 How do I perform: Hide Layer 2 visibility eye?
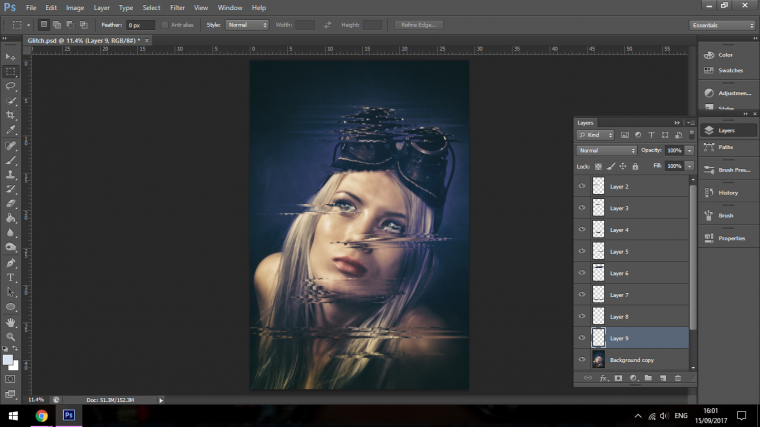pyautogui.click(x=582, y=186)
